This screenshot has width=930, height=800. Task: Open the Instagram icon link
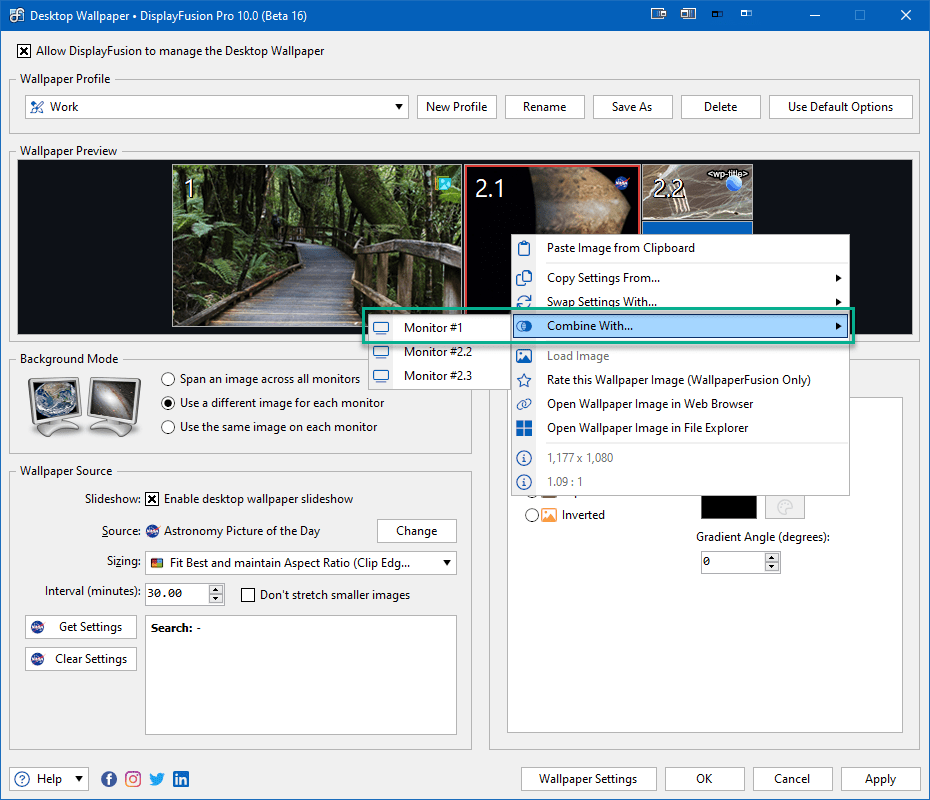pyautogui.click(x=133, y=779)
